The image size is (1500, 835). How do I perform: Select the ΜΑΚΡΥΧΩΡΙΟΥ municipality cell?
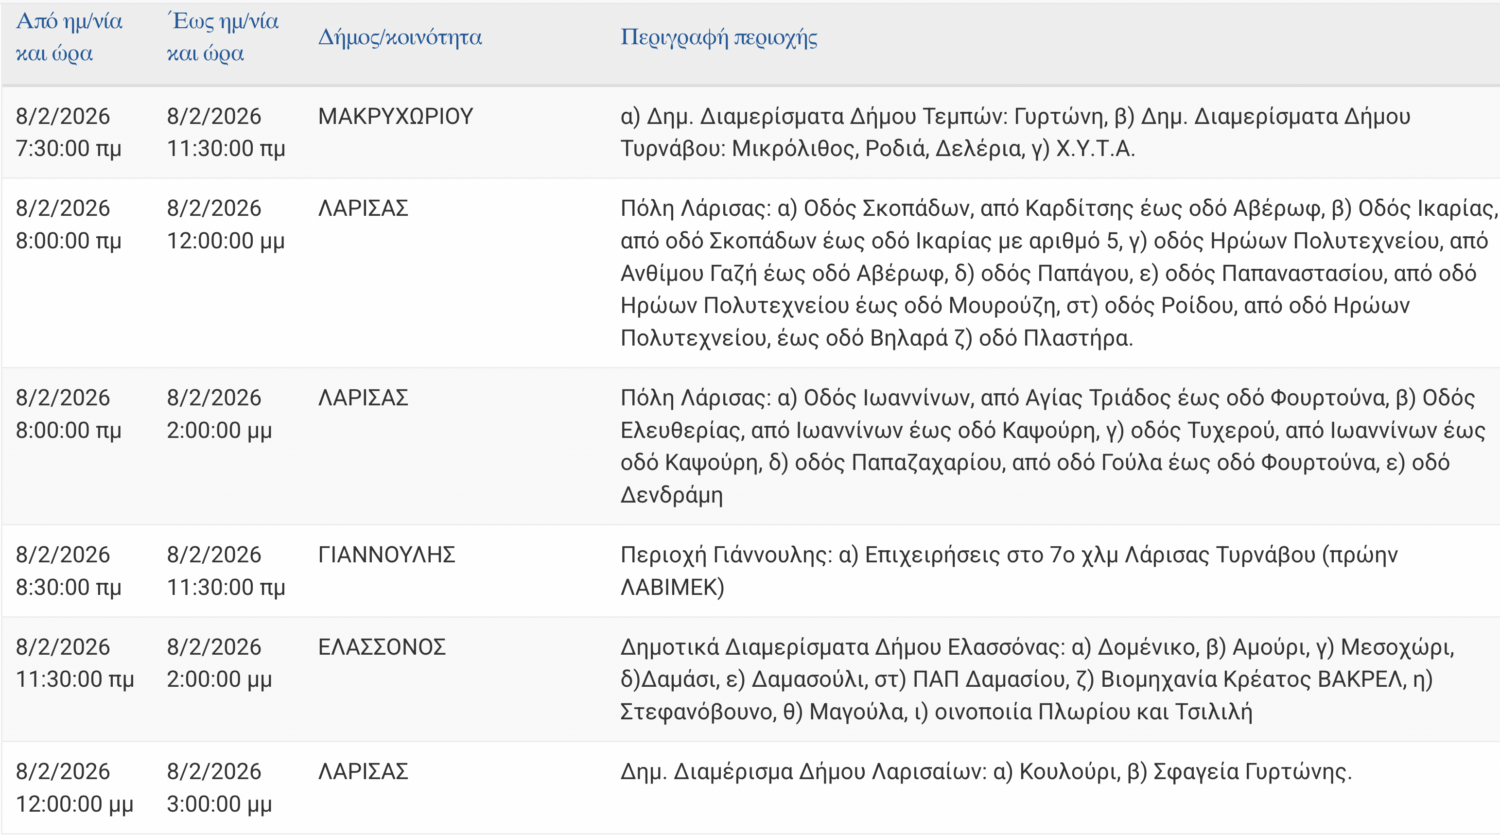click(x=395, y=117)
